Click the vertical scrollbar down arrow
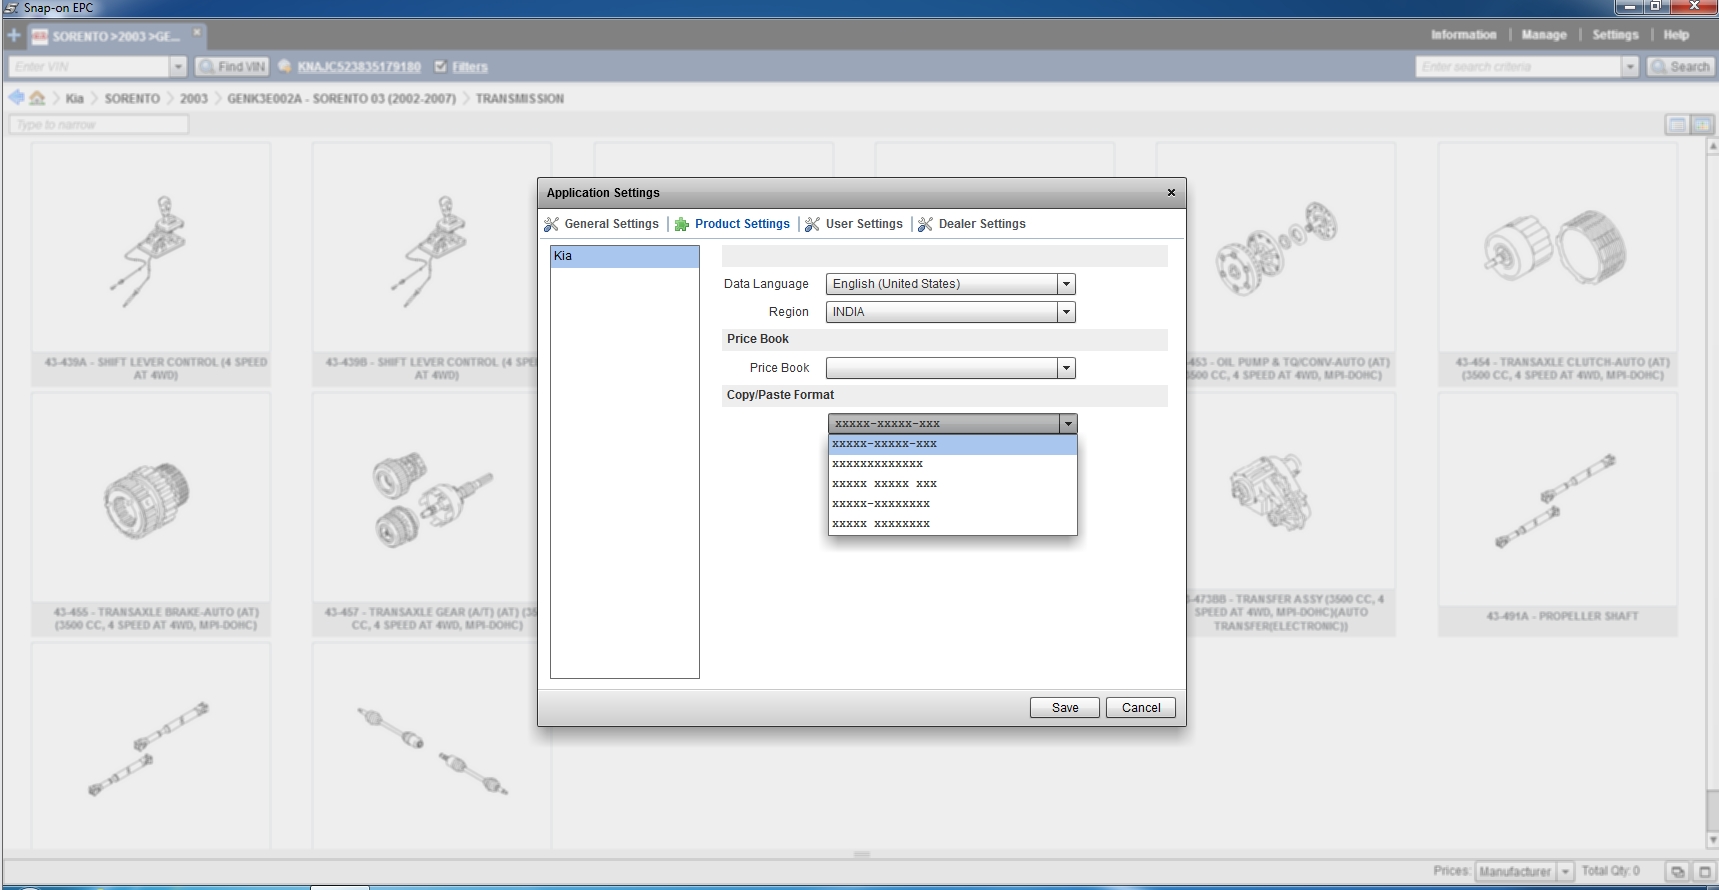 (1712, 841)
